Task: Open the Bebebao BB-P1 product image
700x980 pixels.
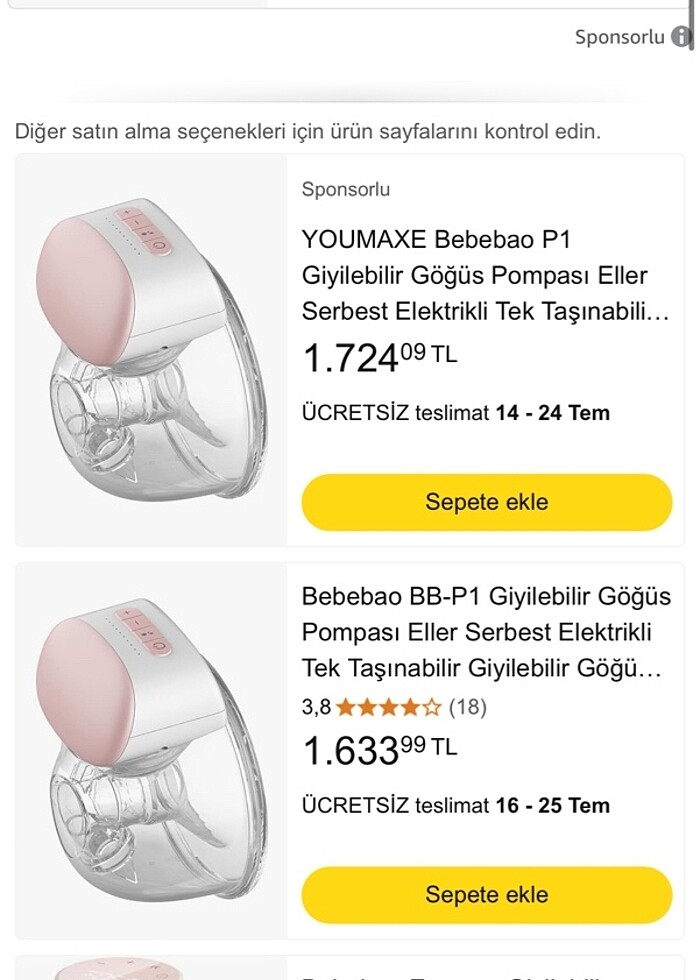Action: click(151, 743)
